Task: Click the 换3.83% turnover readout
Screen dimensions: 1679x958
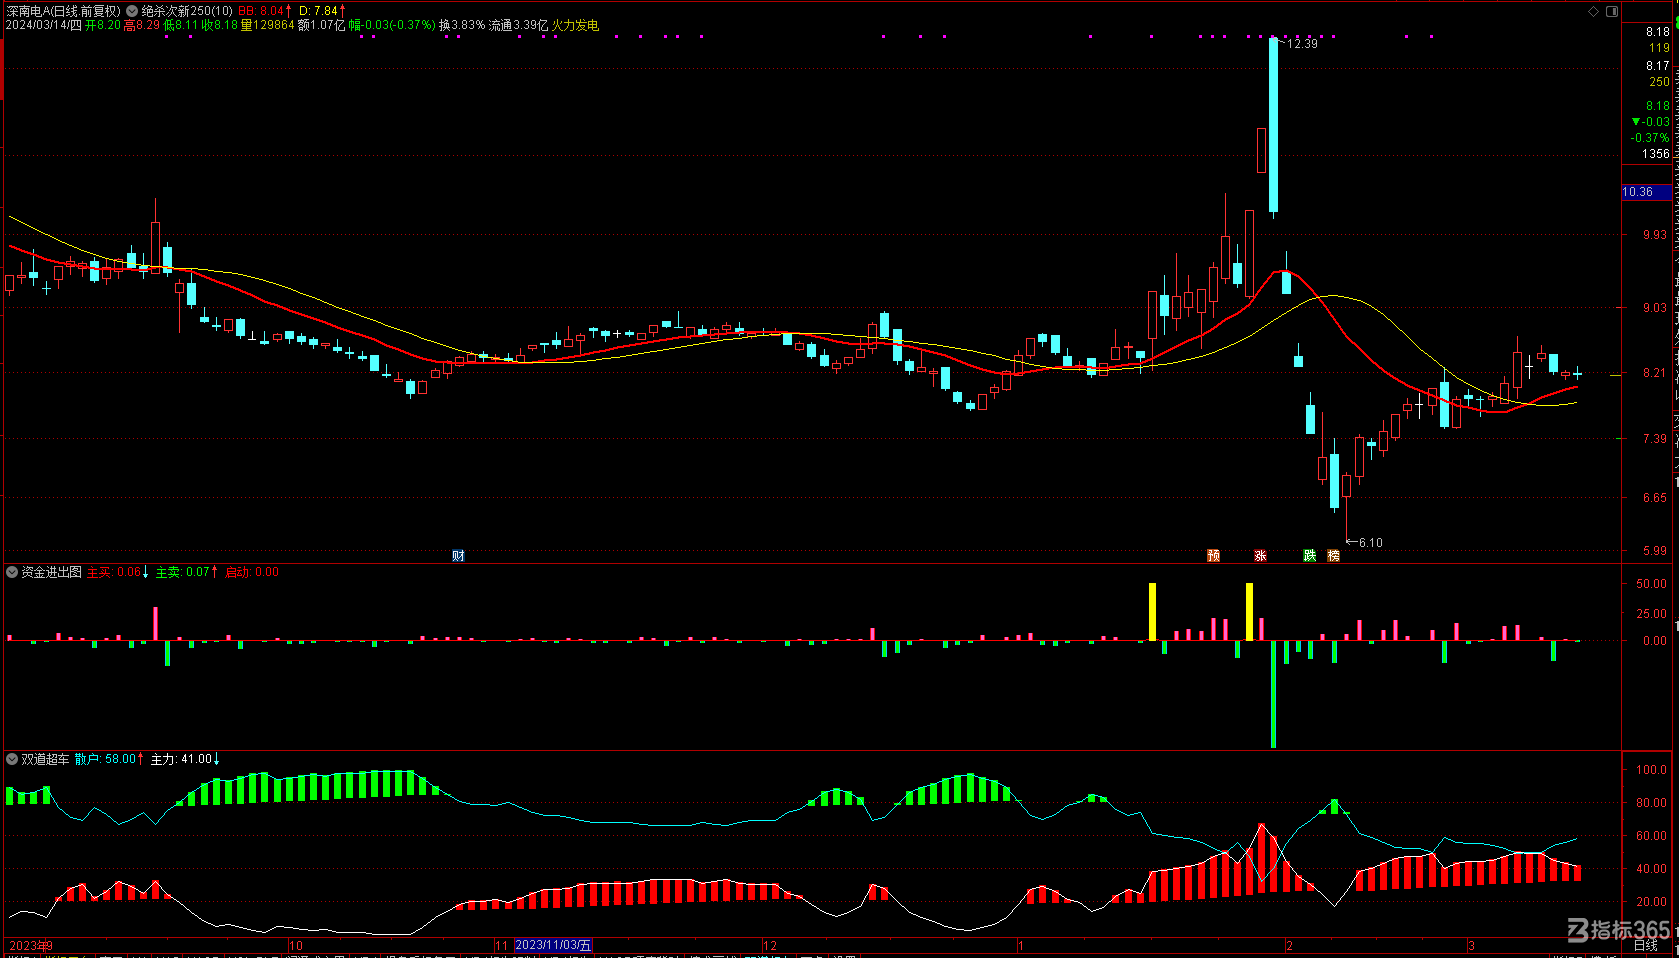Action: 462,25
